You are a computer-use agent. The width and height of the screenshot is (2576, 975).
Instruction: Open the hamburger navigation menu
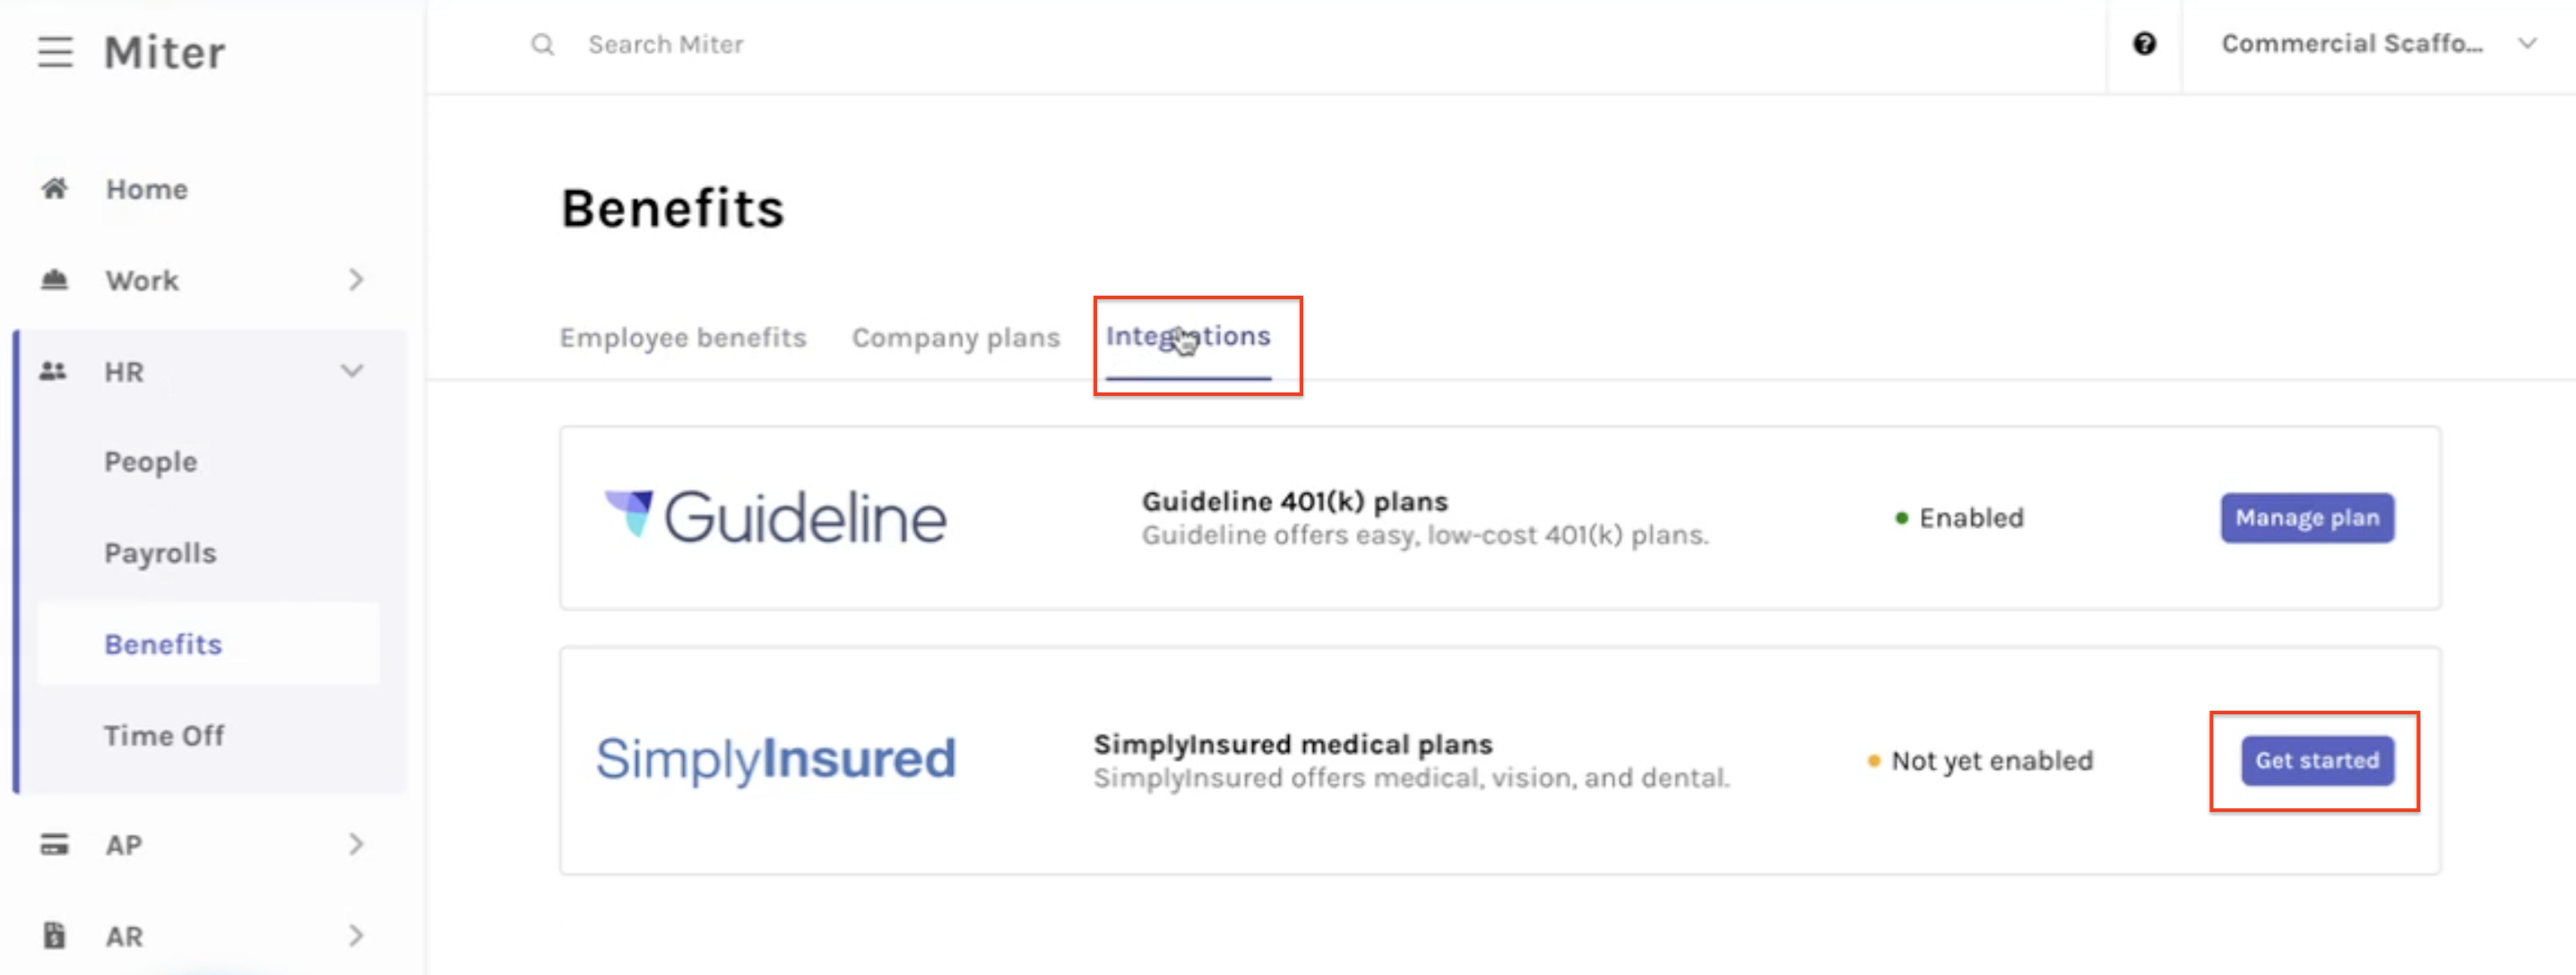55,52
